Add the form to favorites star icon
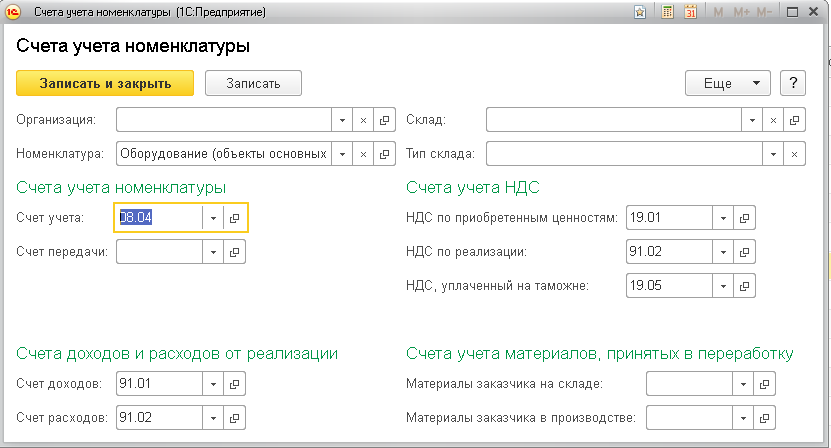Image resolution: width=831 pixels, height=448 pixels. pyautogui.click(x=640, y=12)
